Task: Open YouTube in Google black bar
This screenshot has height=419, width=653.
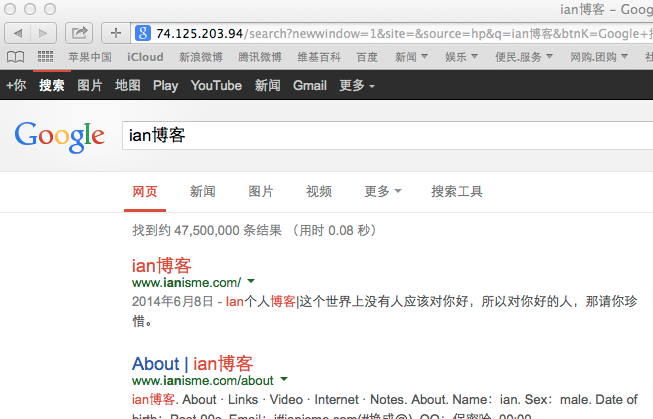Action: click(216, 85)
